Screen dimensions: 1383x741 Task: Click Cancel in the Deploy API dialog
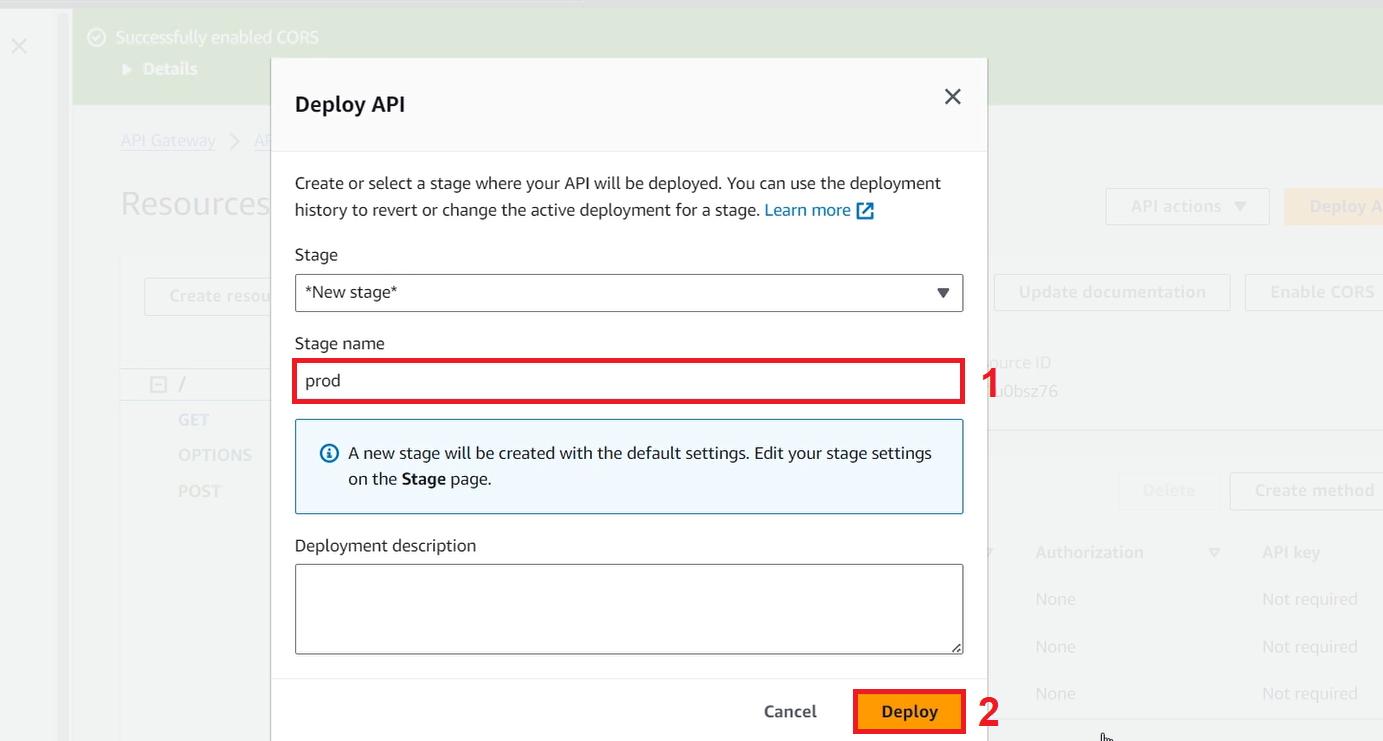tap(789, 711)
